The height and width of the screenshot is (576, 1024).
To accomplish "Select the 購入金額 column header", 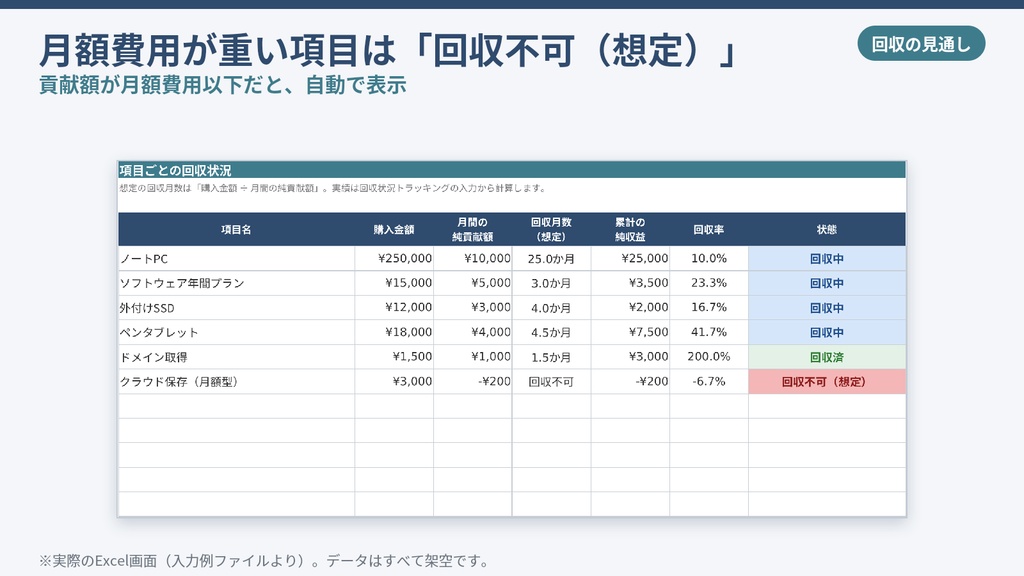I will click(x=394, y=229).
